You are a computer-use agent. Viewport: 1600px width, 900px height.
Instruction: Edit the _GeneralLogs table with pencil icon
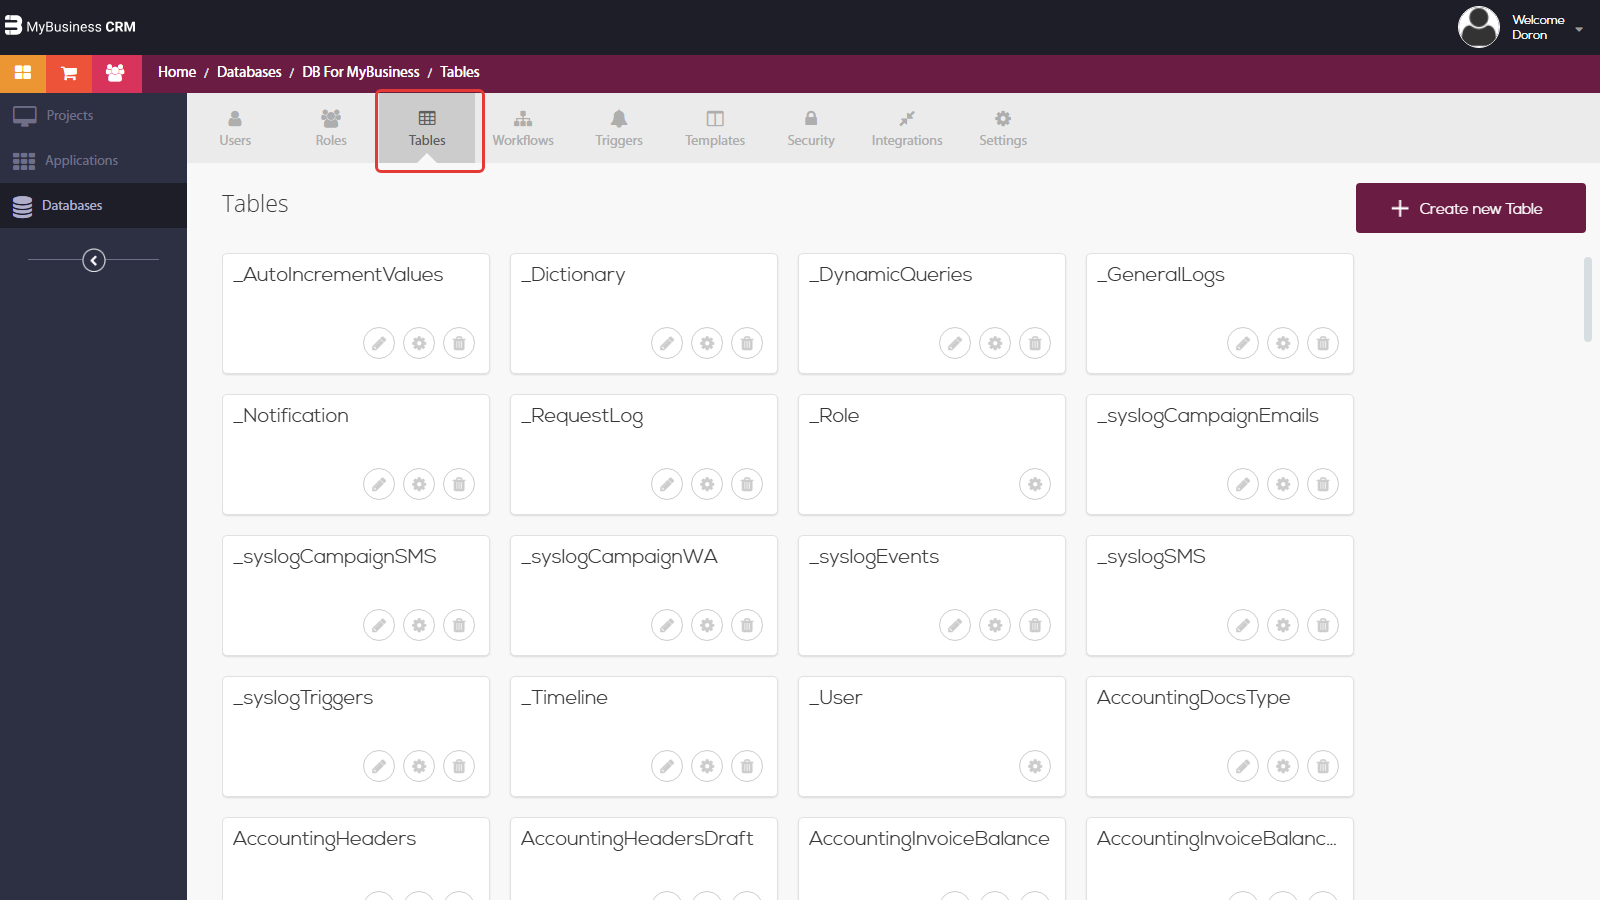click(1243, 343)
